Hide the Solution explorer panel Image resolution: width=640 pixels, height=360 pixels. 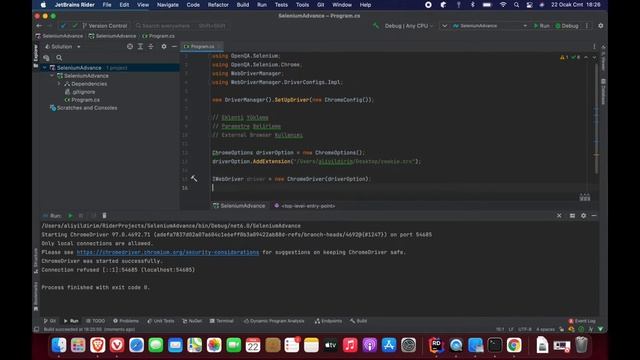[x=174, y=47]
